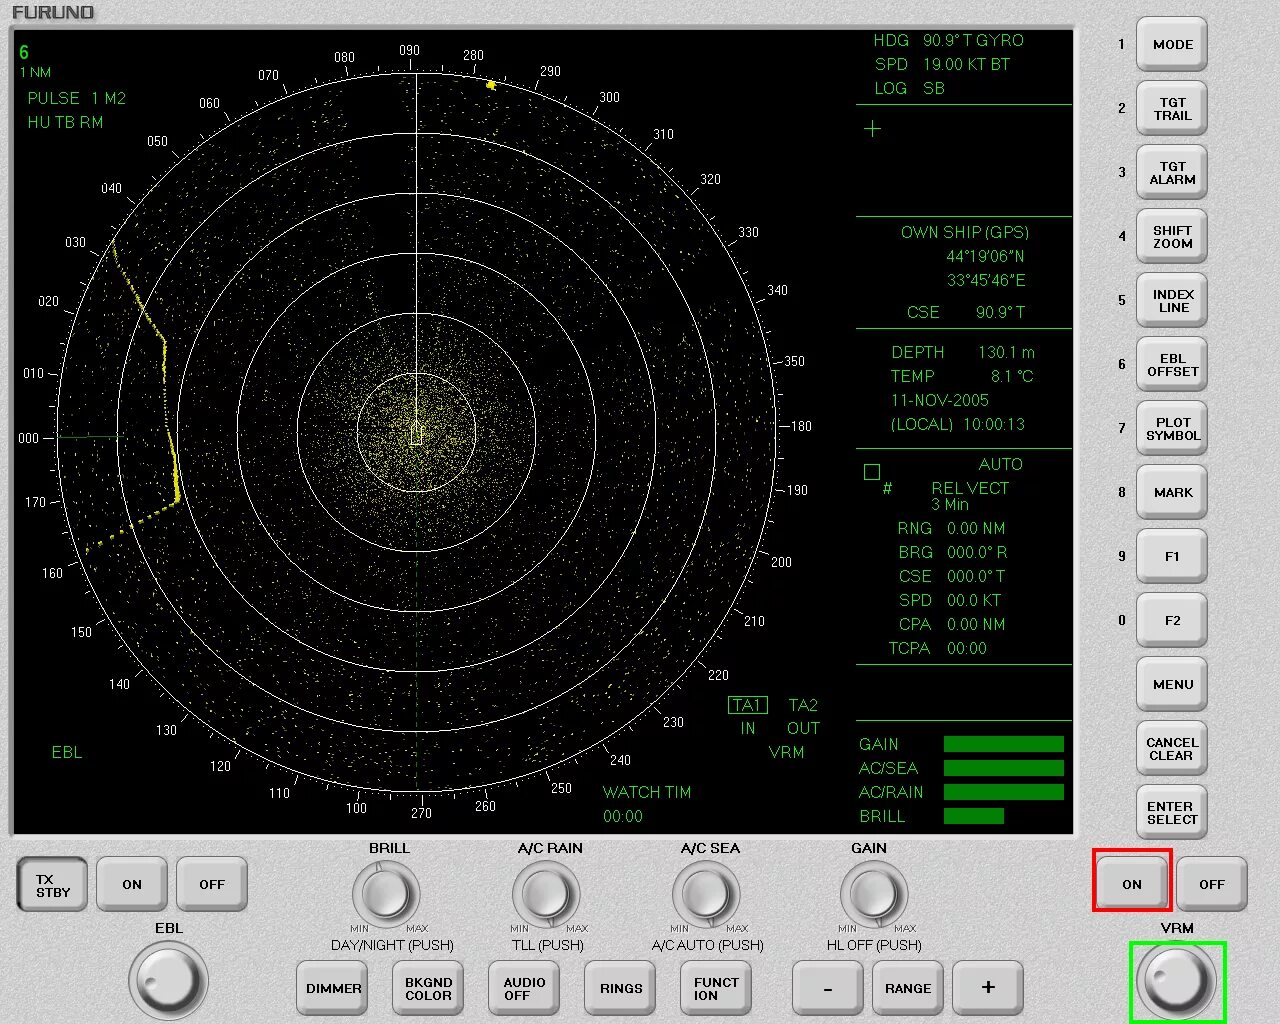This screenshot has width=1280, height=1024.
Task: Select the F1 function key
Action: coord(1172,557)
